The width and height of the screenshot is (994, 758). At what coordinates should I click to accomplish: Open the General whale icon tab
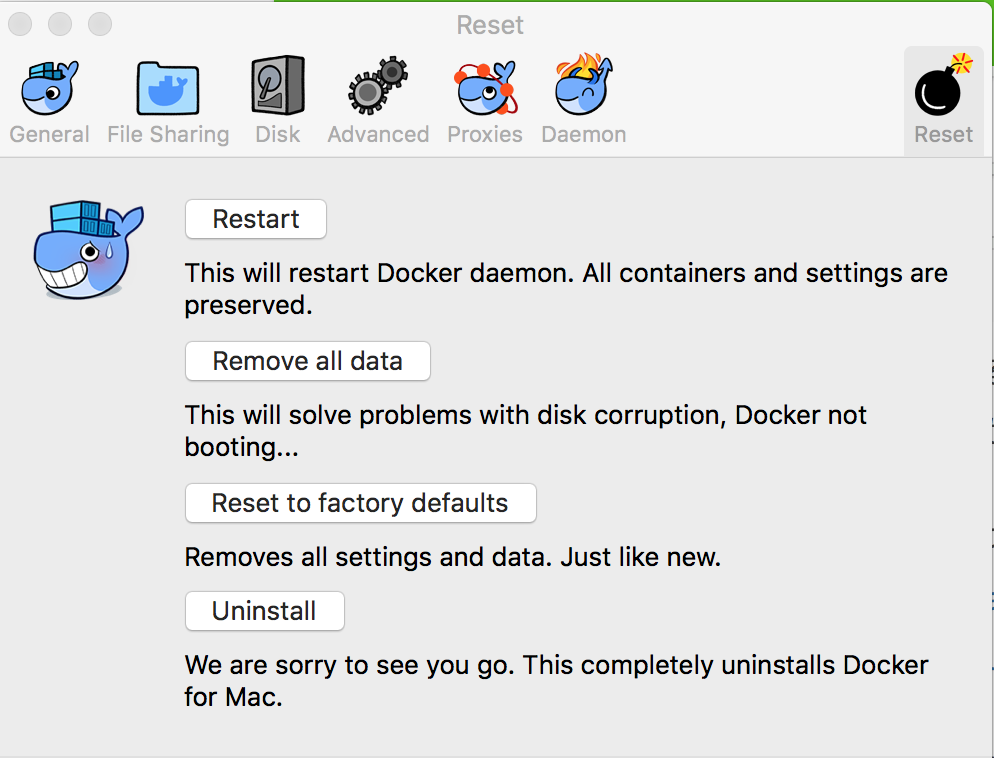point(49,87)
